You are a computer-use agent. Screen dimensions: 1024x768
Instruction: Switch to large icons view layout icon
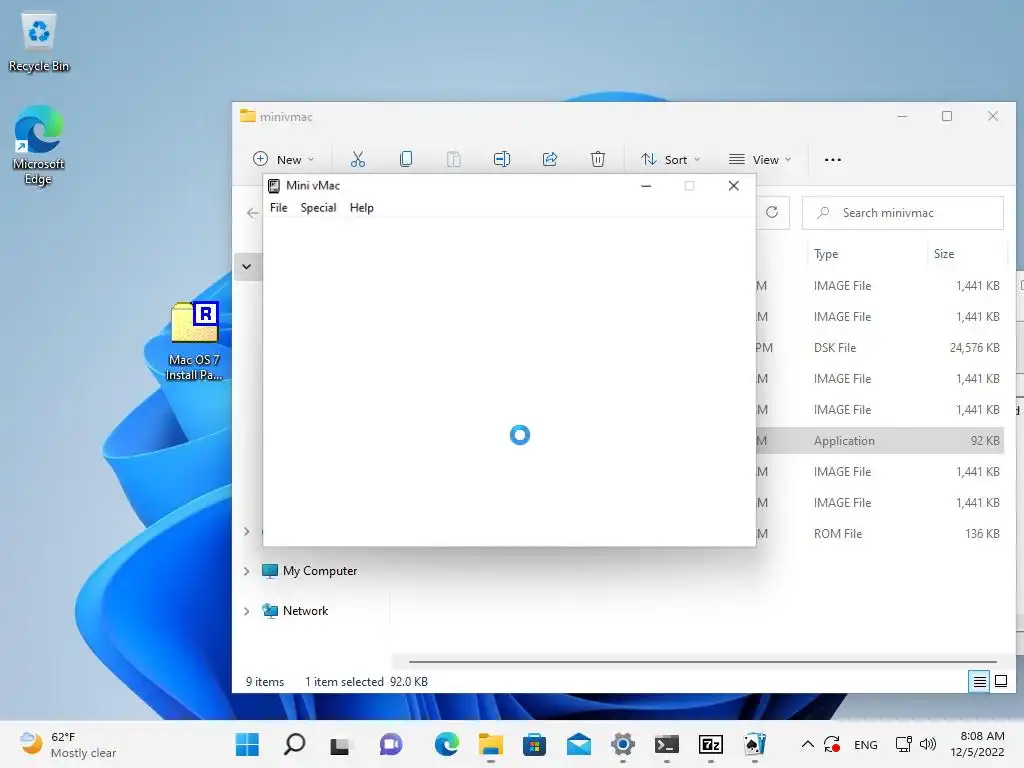coord(1000,682)
